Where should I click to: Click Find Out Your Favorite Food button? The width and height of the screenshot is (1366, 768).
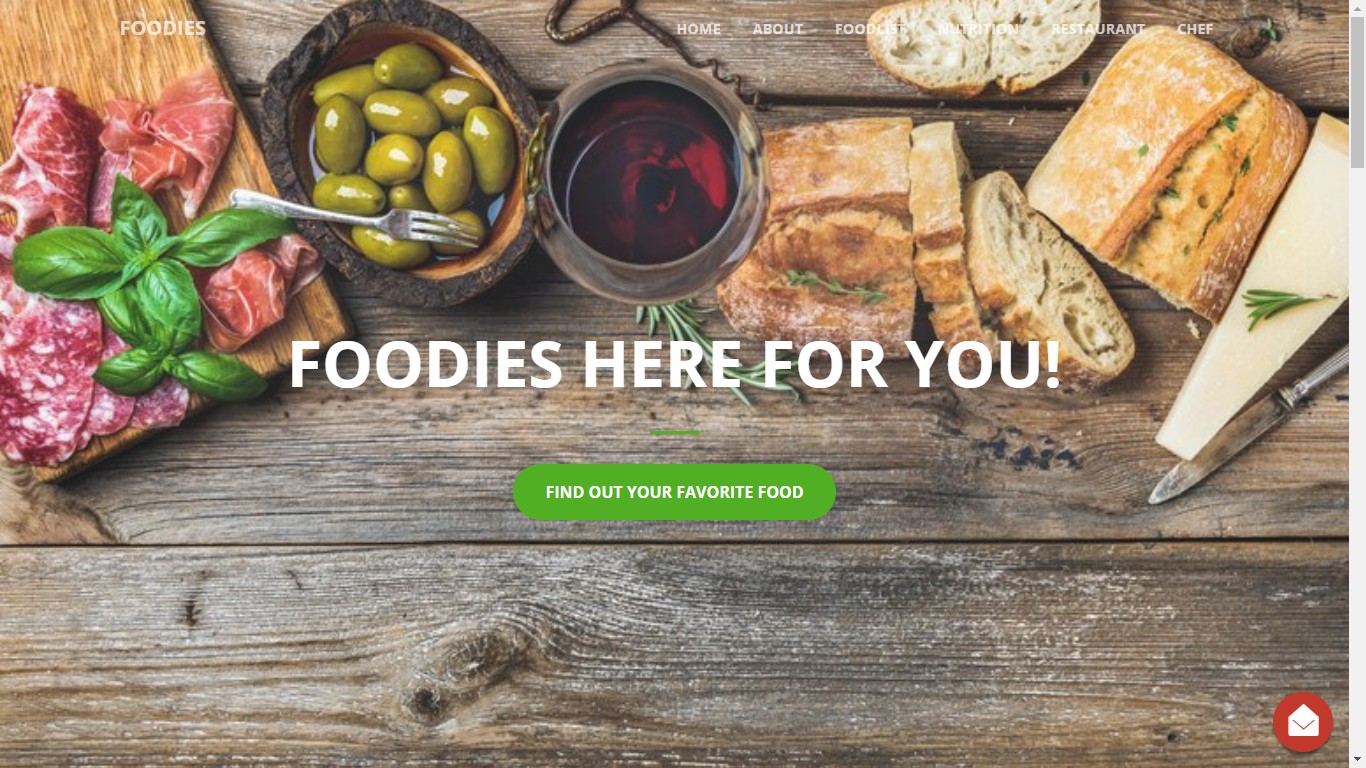pyautogui.click(x=674, y=492)
